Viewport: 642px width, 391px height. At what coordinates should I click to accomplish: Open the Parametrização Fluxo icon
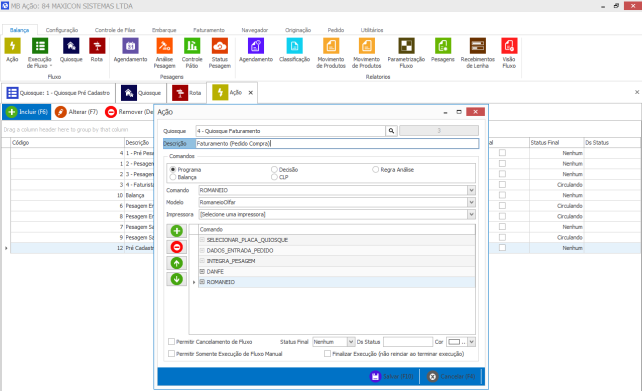coord(406,53)
